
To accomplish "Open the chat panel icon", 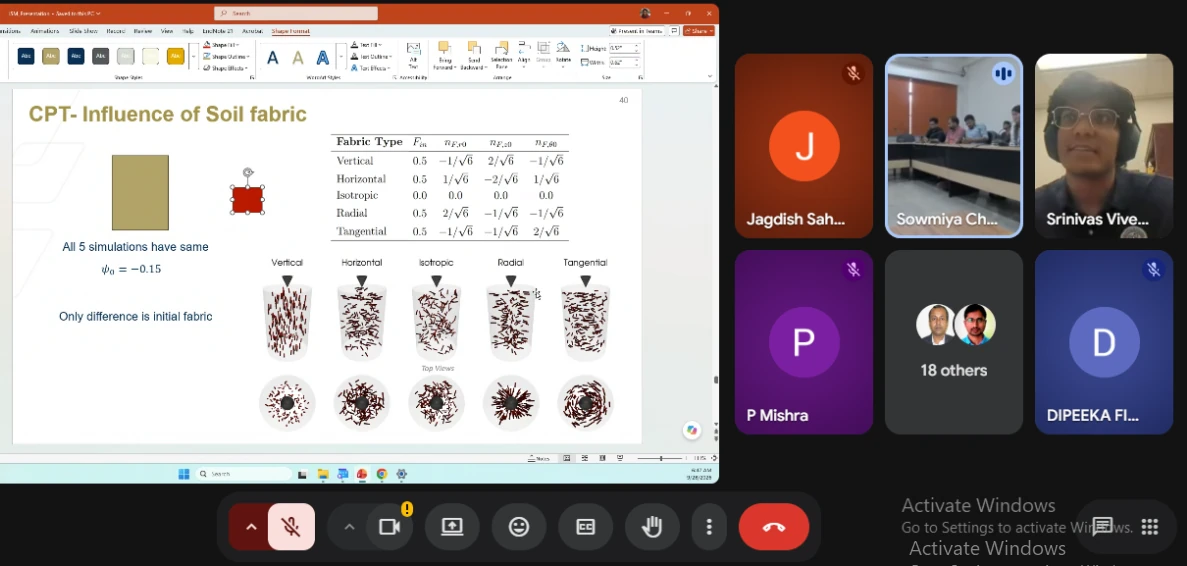I will pos(1102,526).
